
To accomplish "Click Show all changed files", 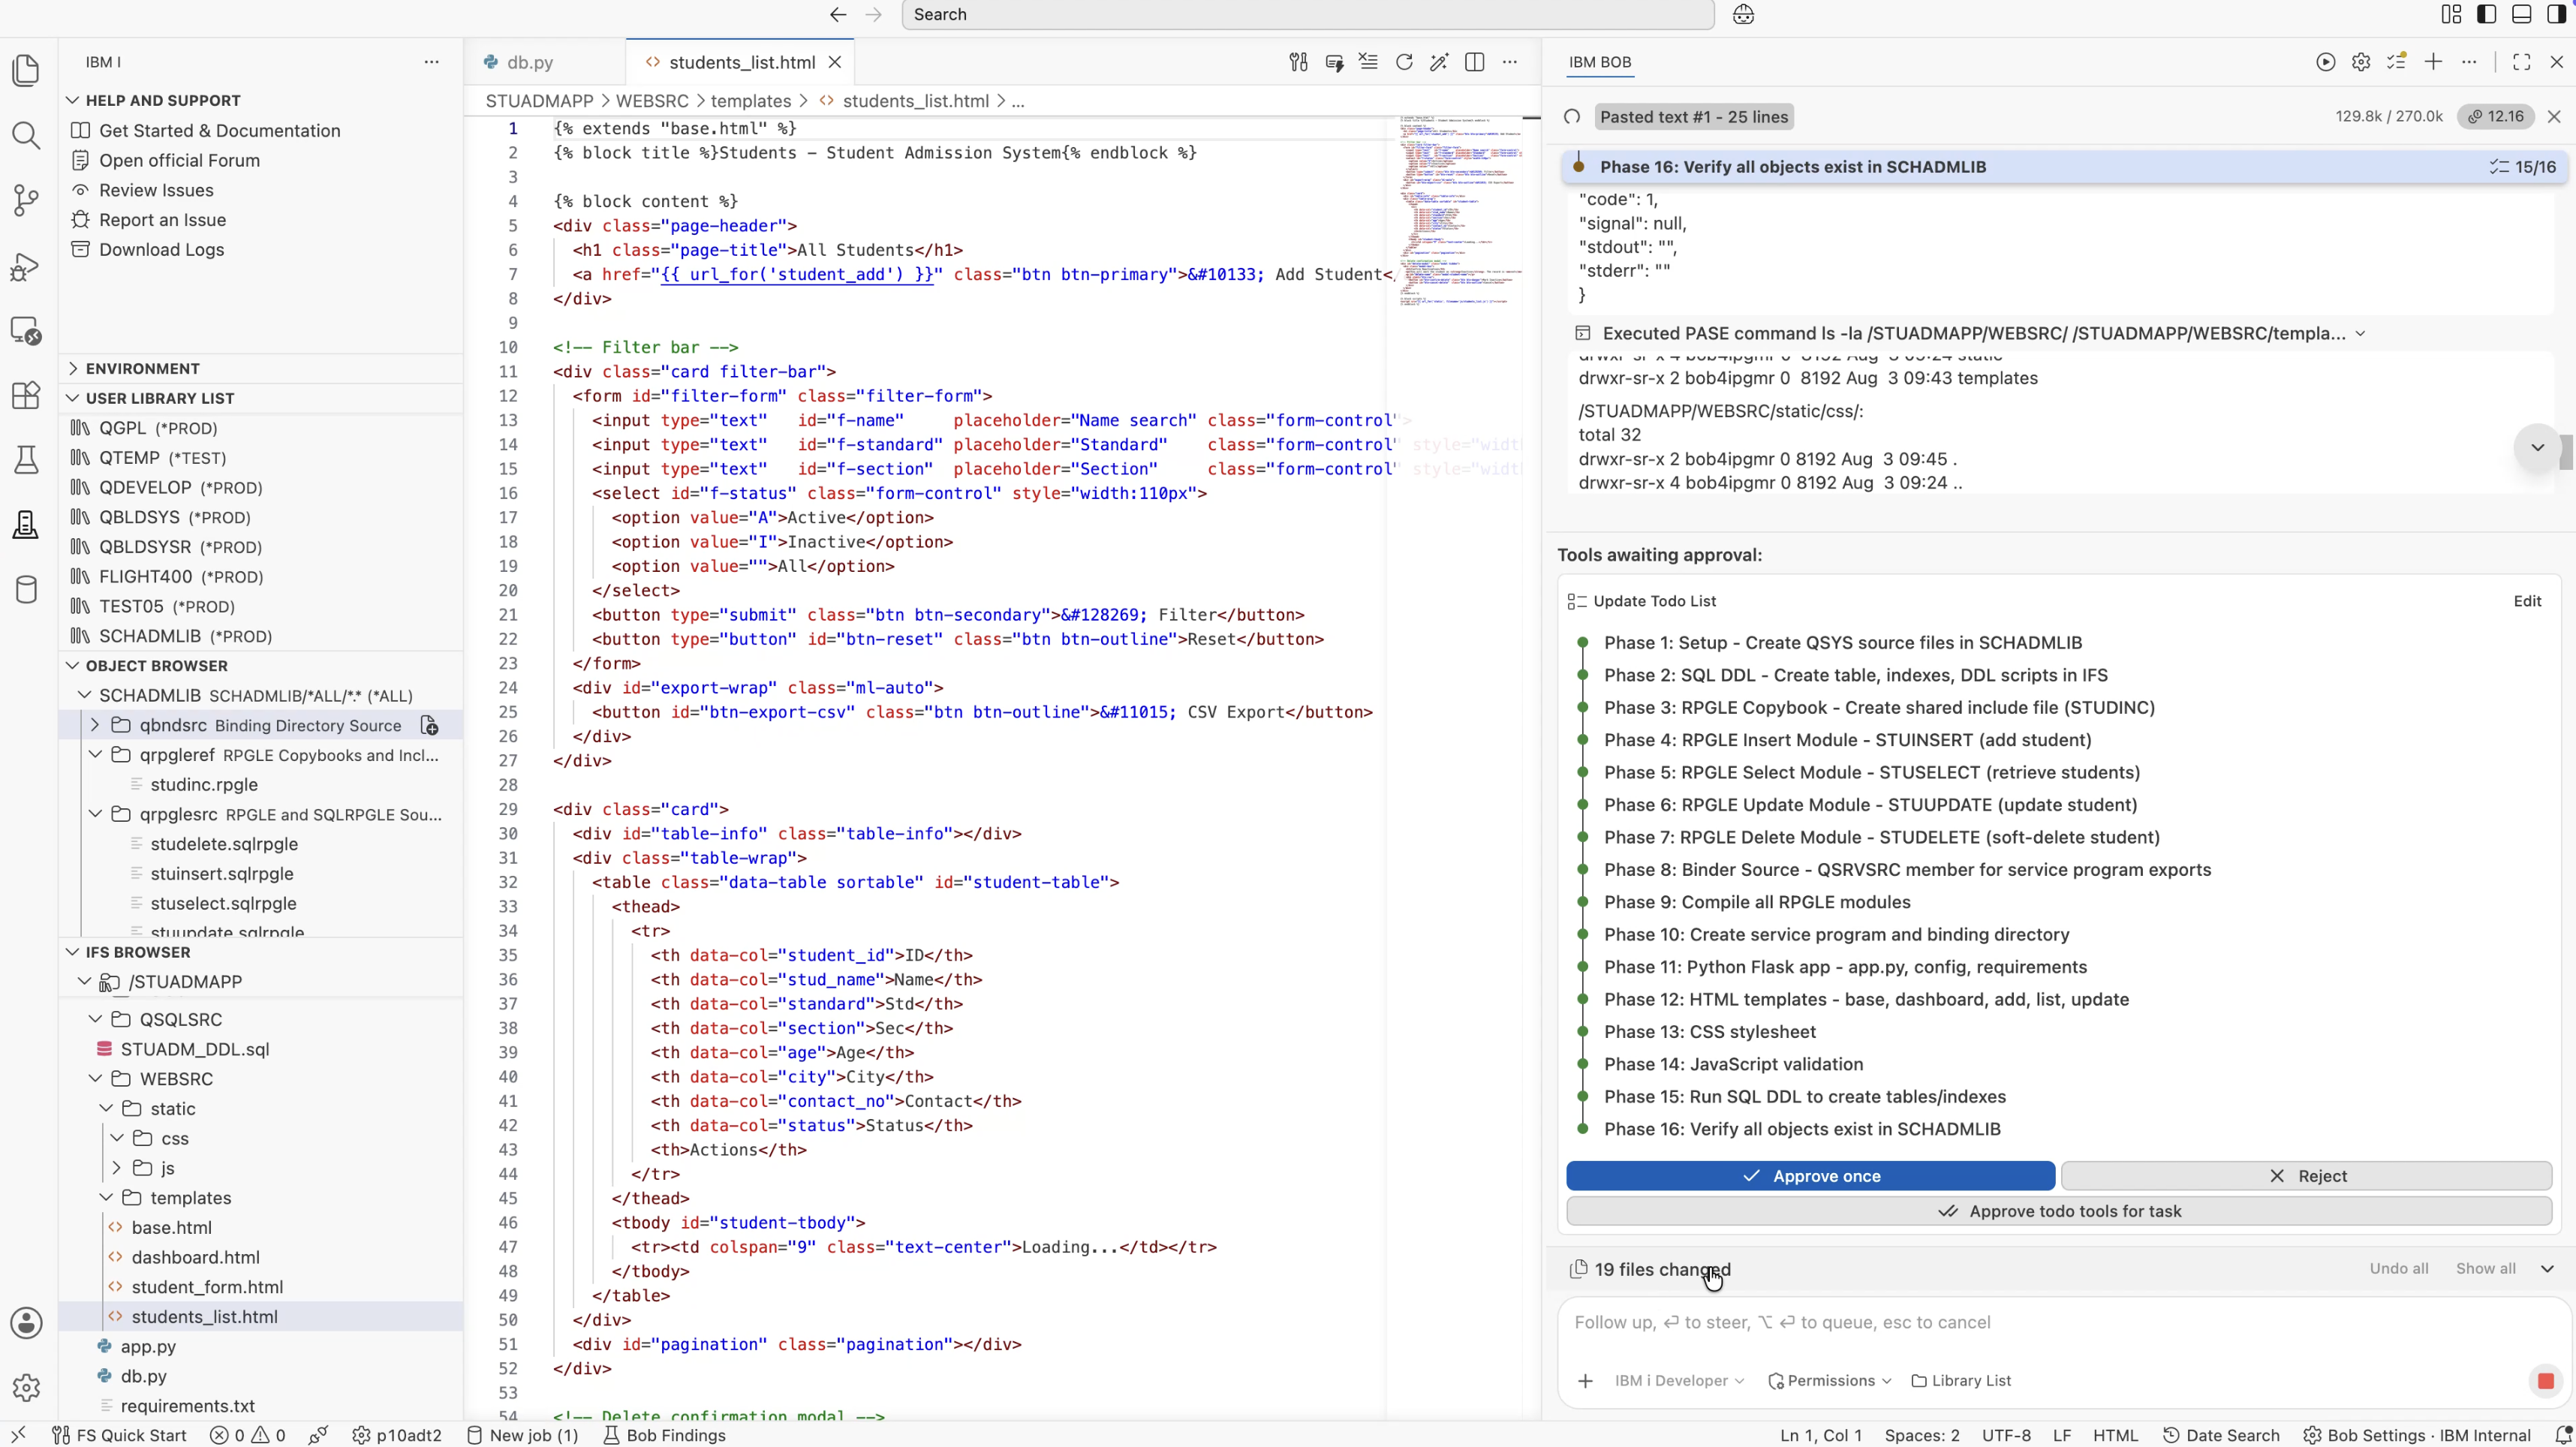I will [2485, 1269].
